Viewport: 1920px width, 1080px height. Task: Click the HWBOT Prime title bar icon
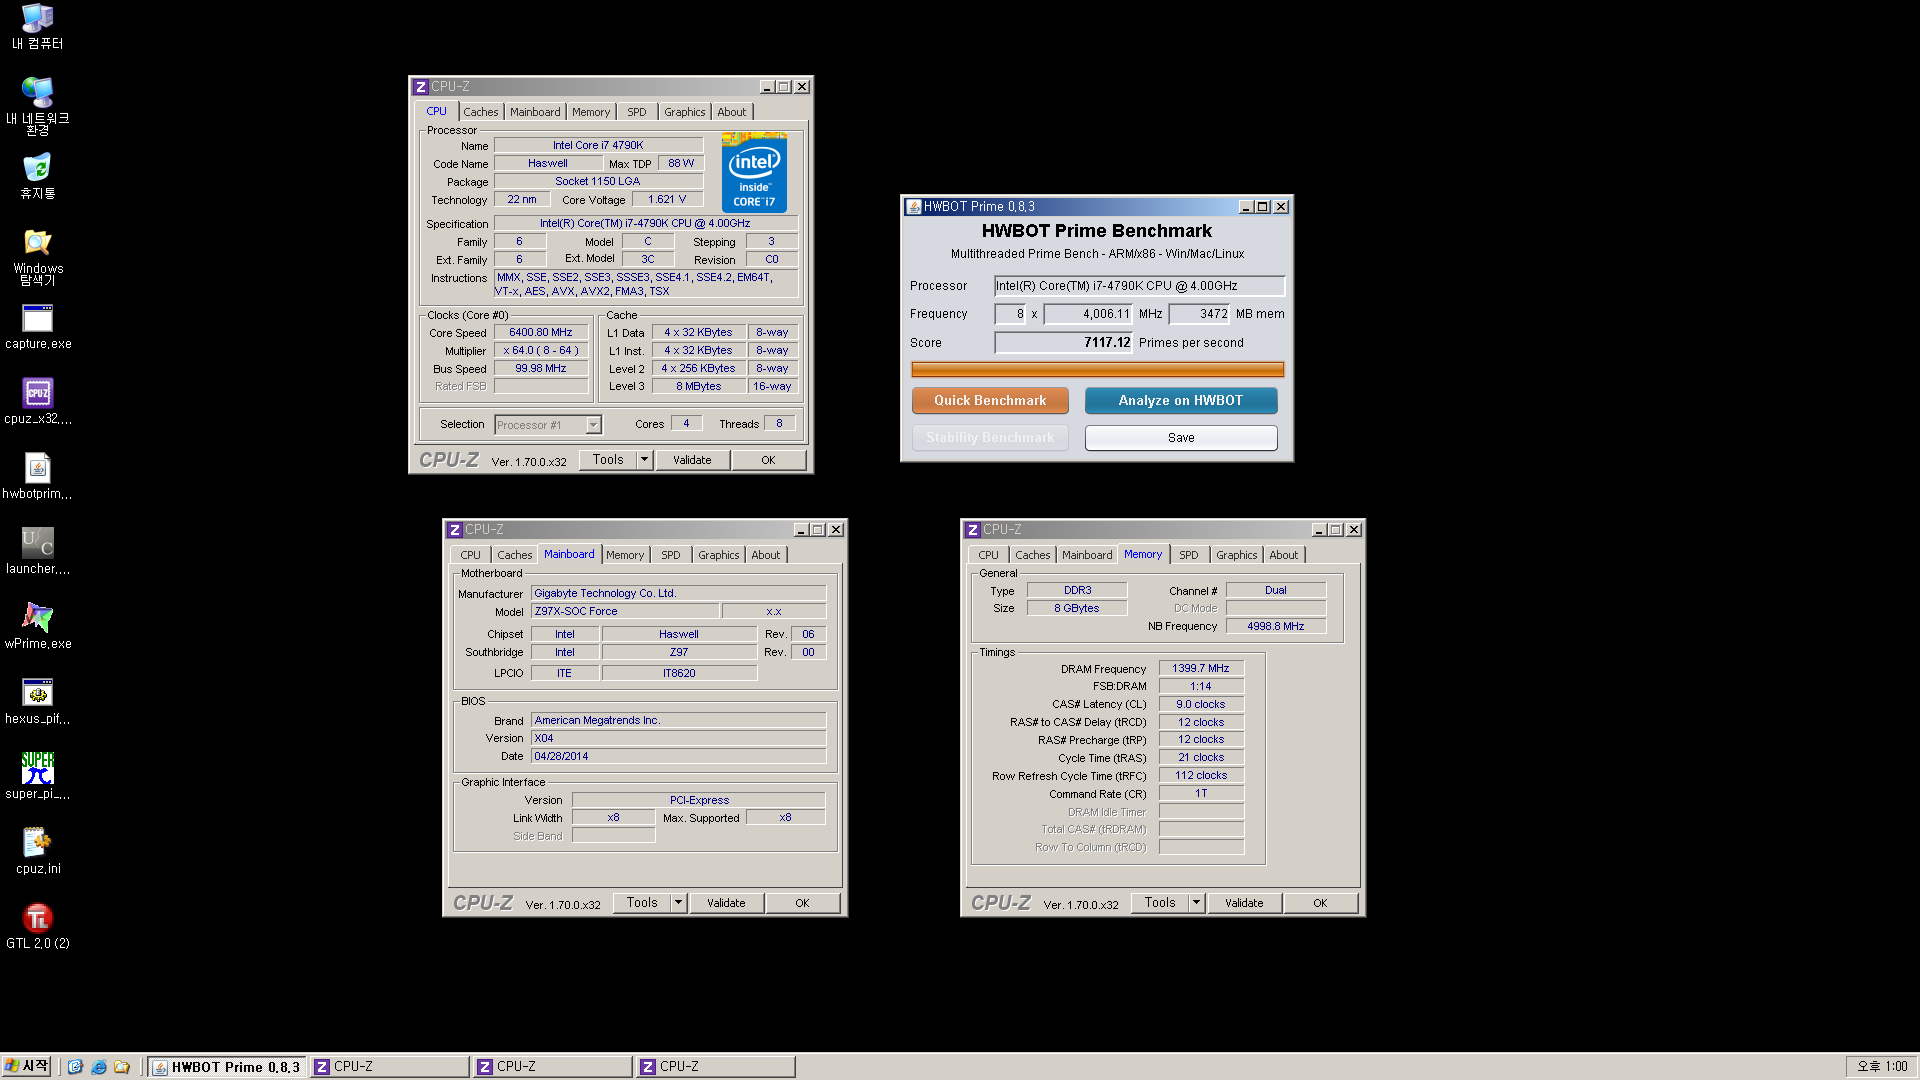[913, 207]
